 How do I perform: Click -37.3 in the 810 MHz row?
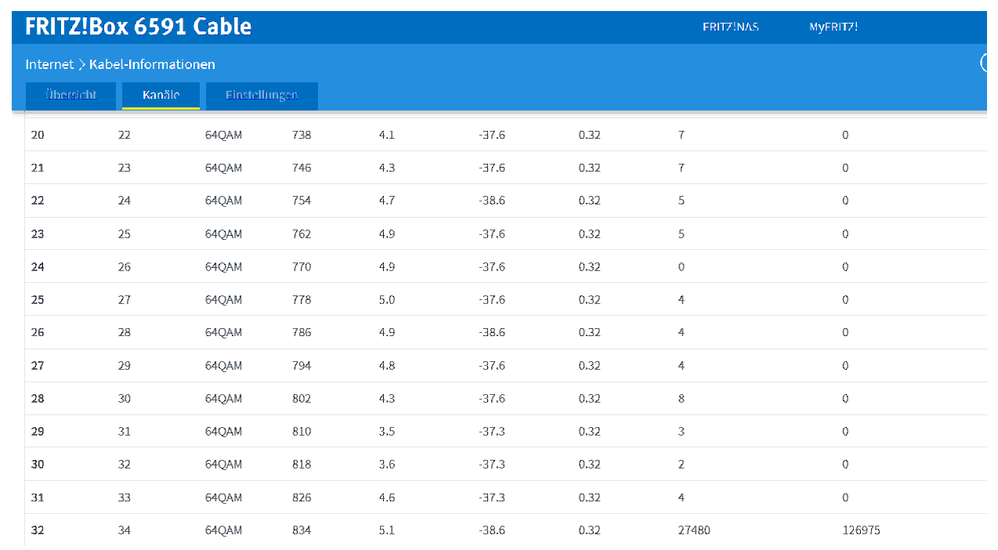coord(492,432)
